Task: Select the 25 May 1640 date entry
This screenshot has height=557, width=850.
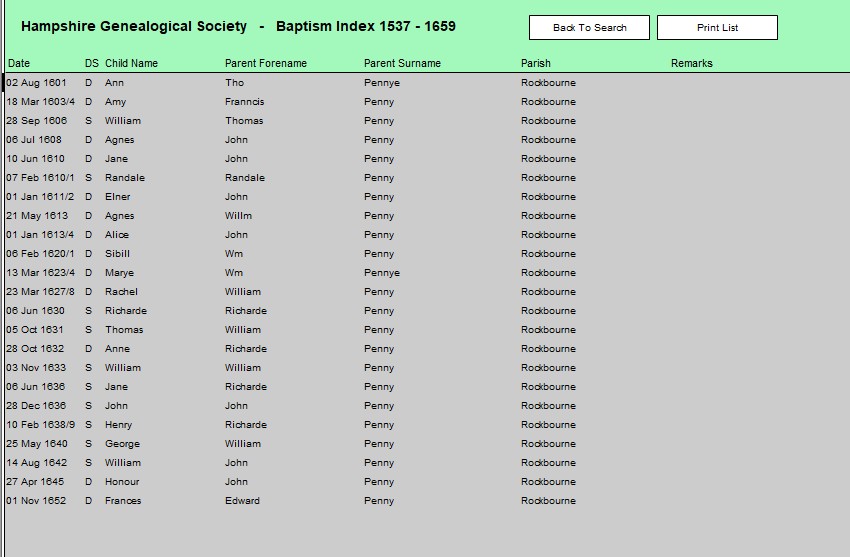Action: click(37, 444)
